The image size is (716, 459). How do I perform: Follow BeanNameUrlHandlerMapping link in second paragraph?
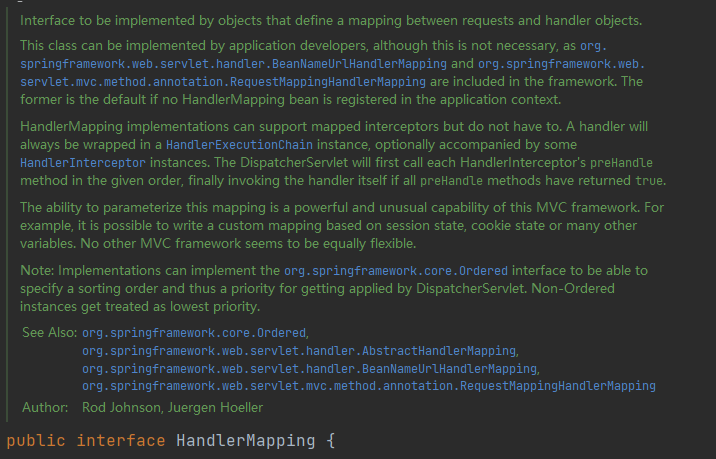click(233, 64)
